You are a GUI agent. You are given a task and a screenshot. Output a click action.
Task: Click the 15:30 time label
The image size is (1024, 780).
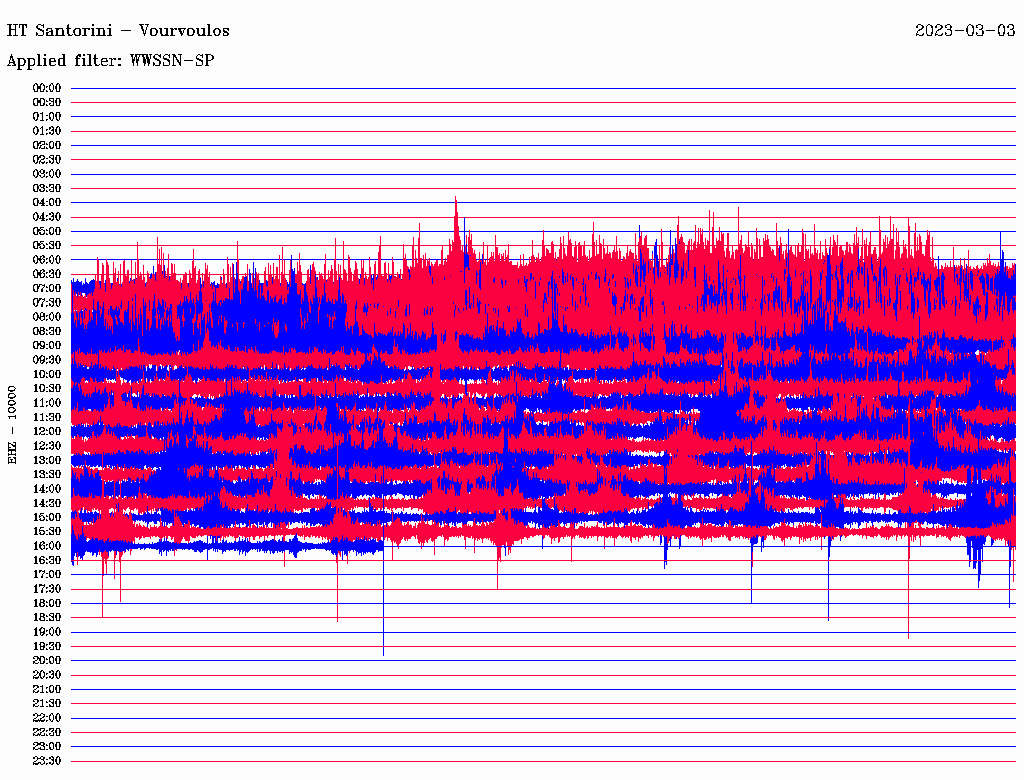tap(47, 532)
